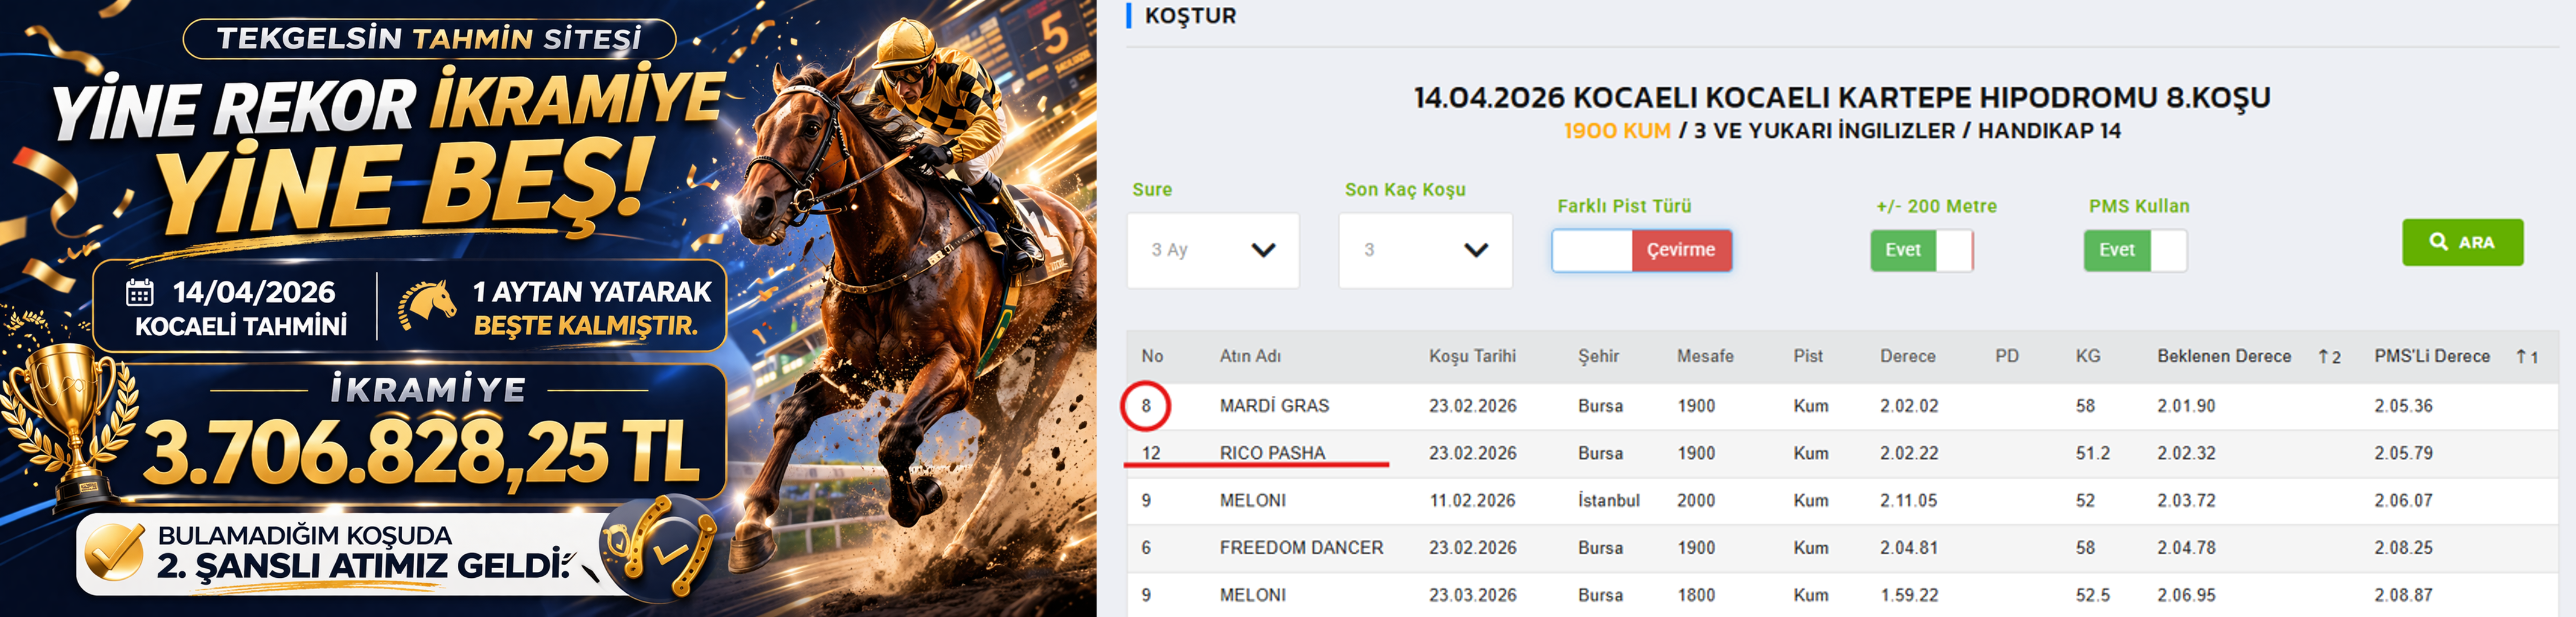Click the red-circled number 8
Screen dimensions: 2576x617
pos(1146,406)
